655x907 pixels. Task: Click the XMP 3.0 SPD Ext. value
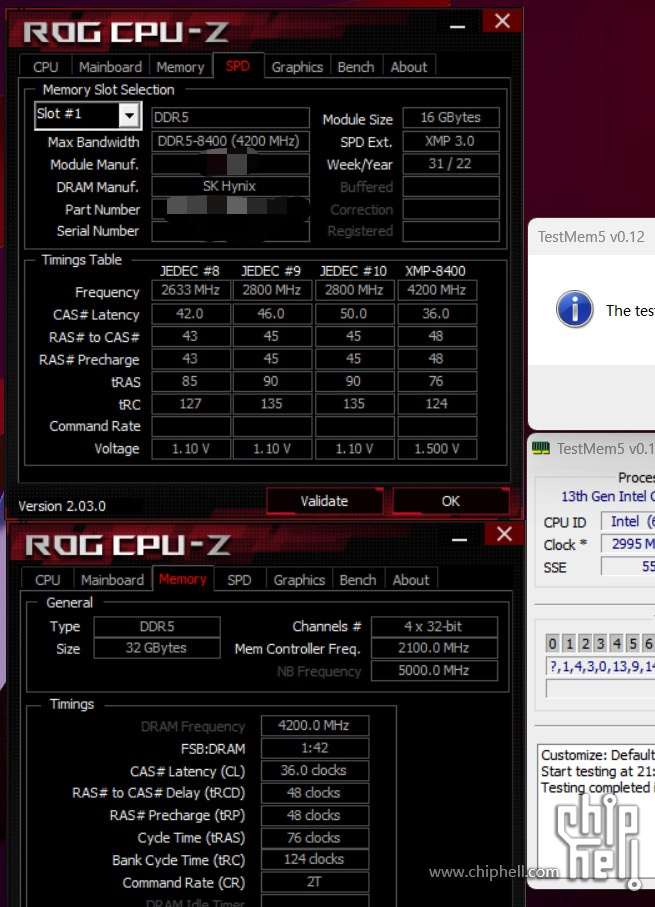pos(451,141)
